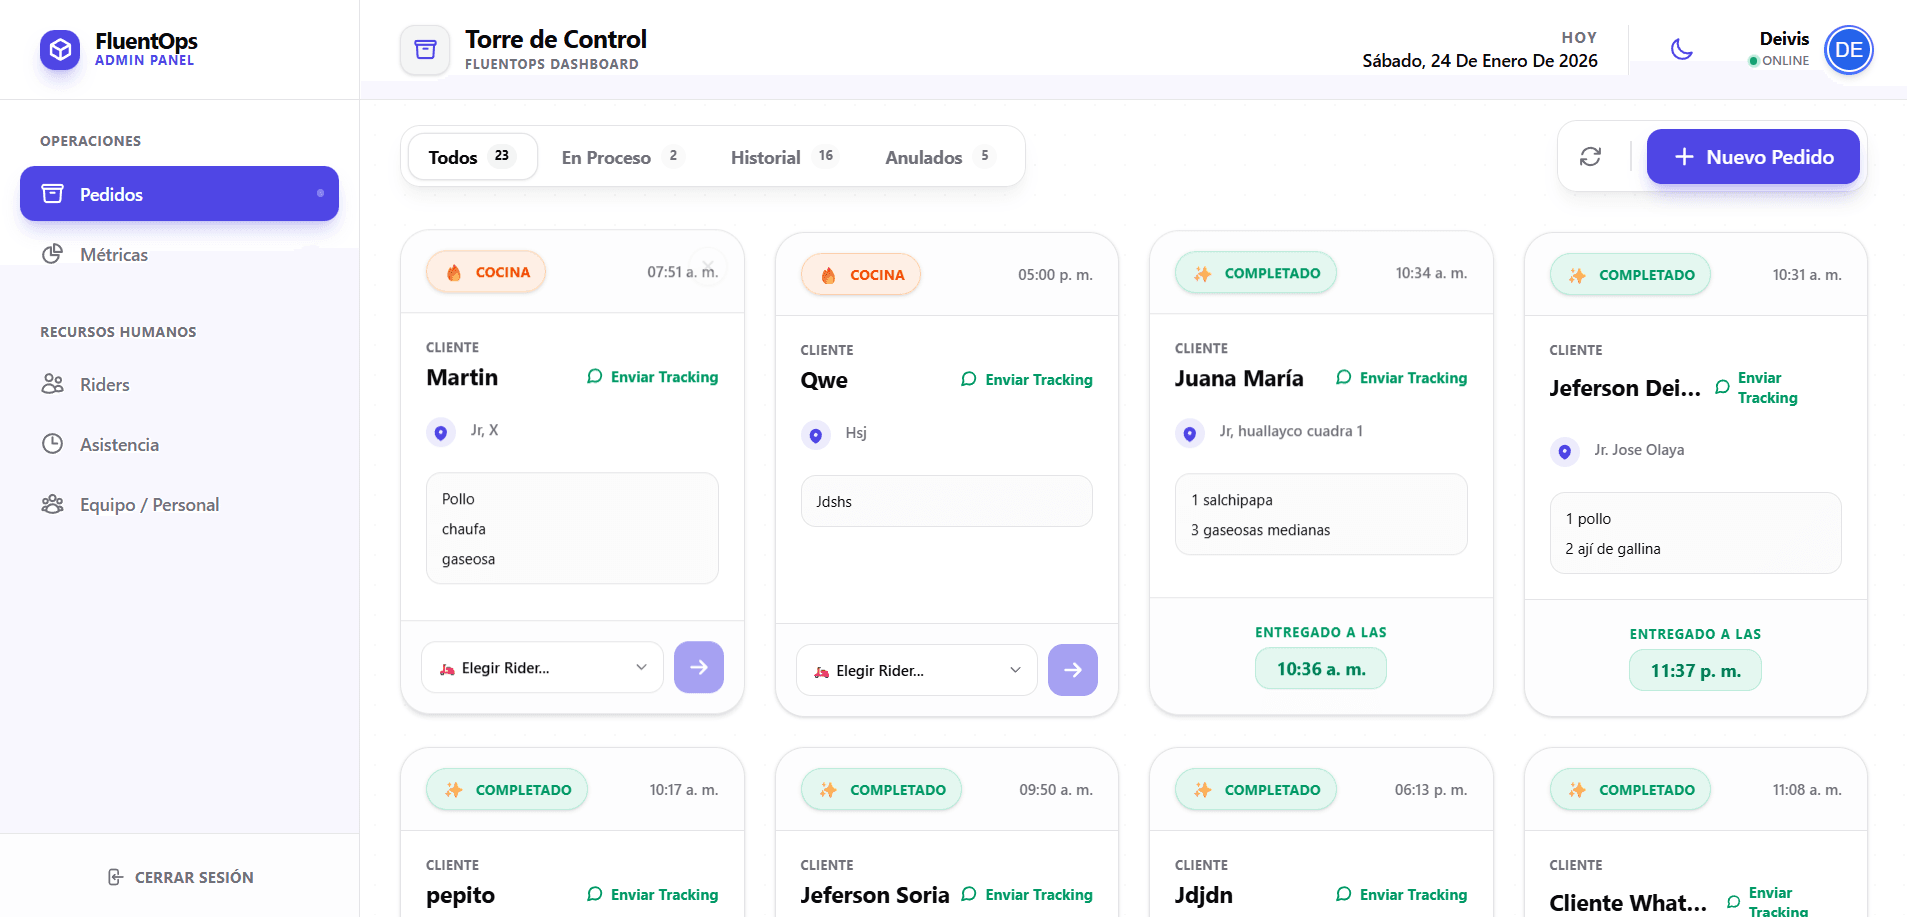Create a Nuevo Pedido

click(x=1752, y=157)
